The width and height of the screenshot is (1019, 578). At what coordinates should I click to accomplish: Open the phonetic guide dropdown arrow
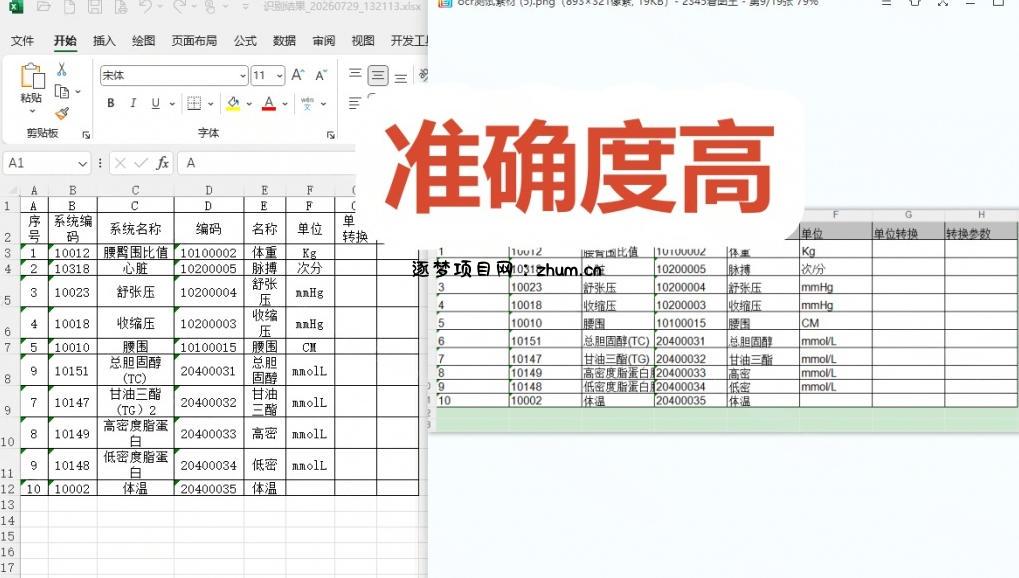coord(323,103)
